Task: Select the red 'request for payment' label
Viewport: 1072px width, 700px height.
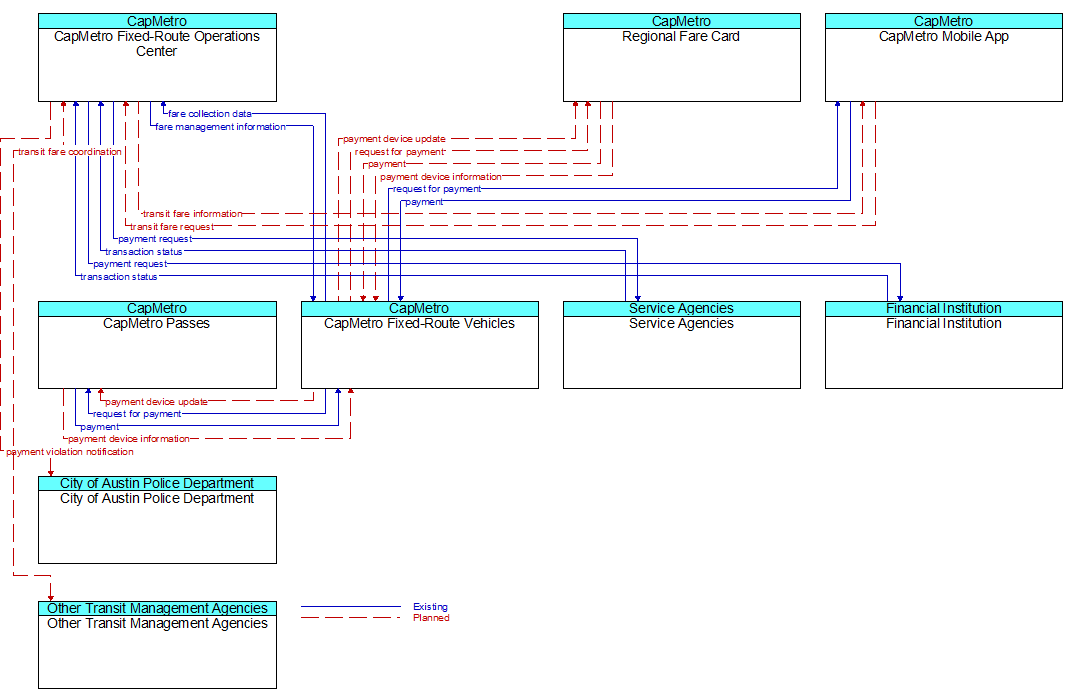Action: point(399,152)
